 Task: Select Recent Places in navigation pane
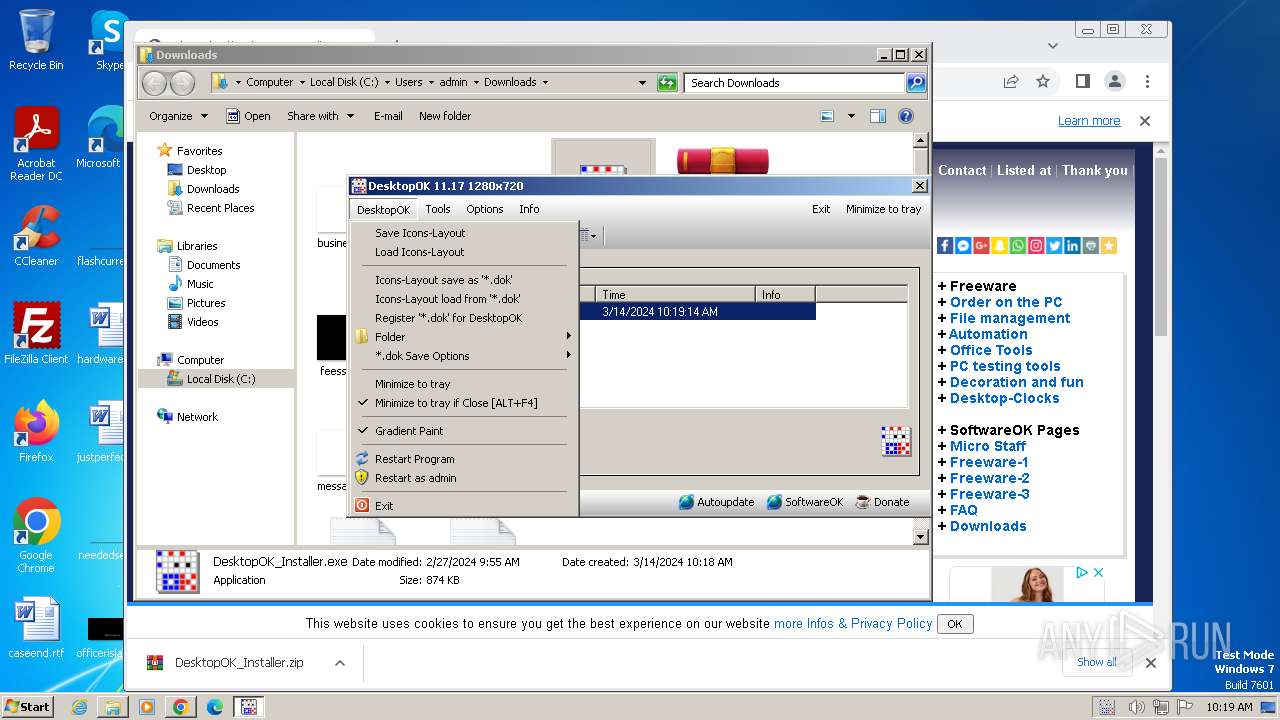coord(211,208)
